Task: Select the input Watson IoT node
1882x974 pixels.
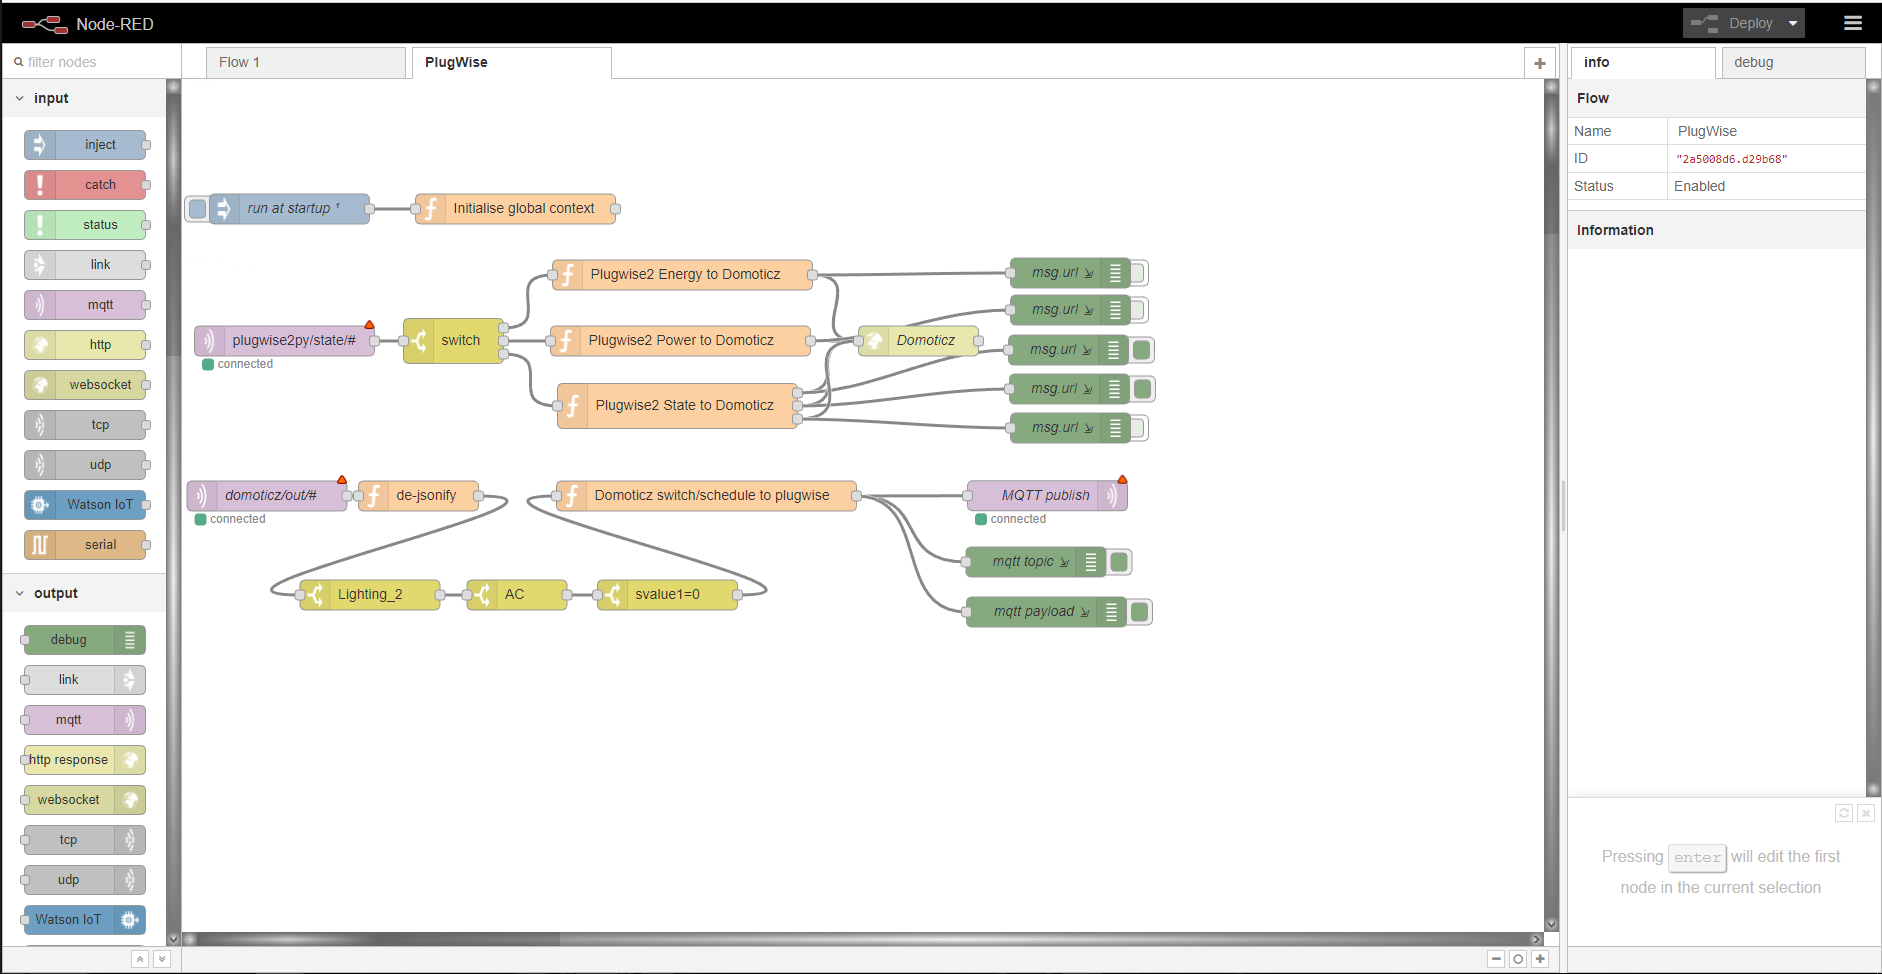Action: click(x=85, y=505)
